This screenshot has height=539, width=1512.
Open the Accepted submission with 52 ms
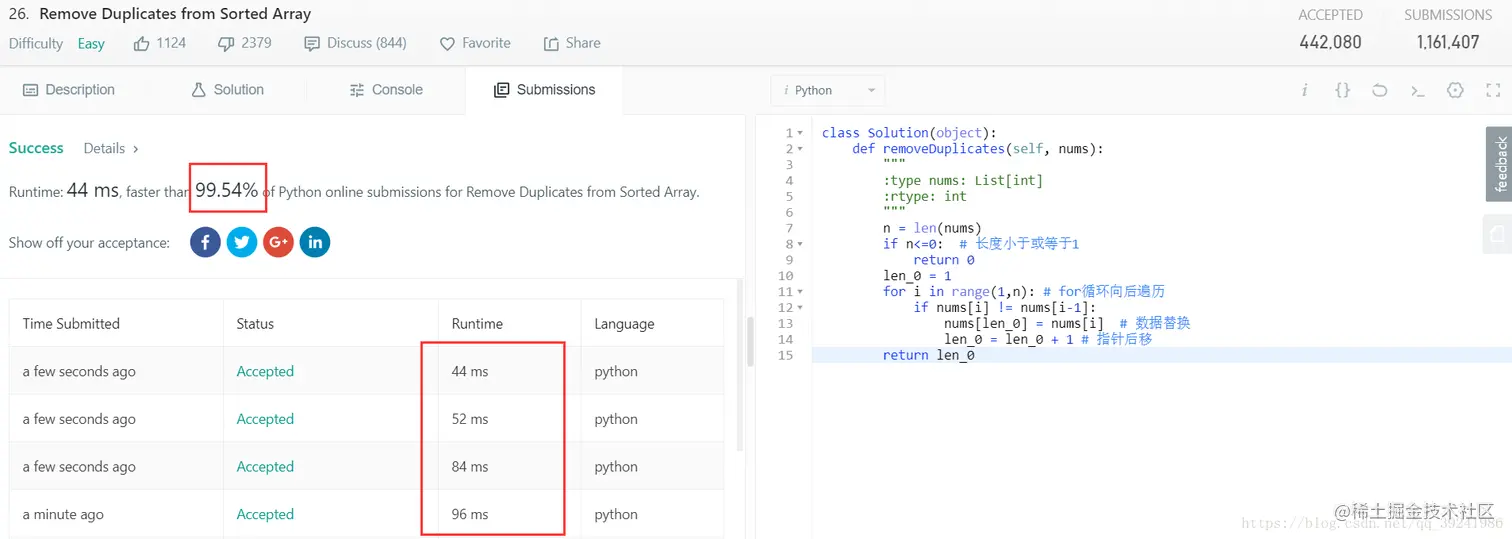pyautogui.click(x=265, y=419)
